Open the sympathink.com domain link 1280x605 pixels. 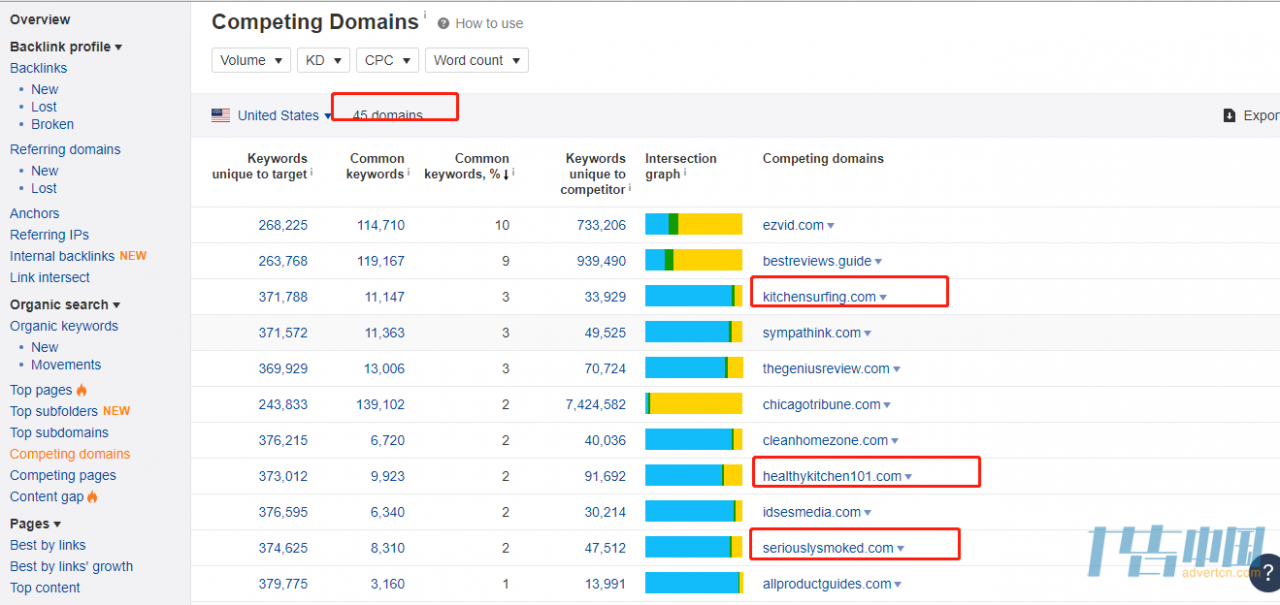pos(812,334)
